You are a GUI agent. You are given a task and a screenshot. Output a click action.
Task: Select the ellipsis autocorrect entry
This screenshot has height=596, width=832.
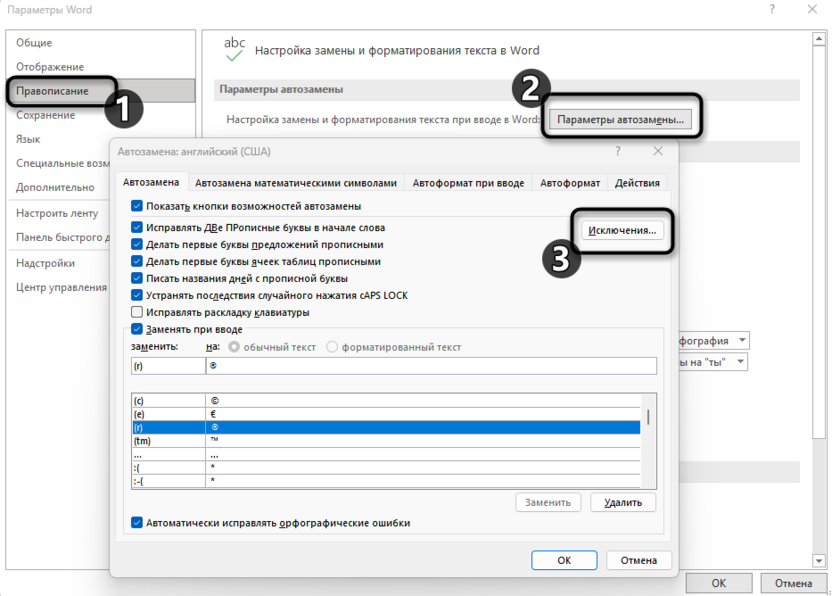click(x=386, y=454)
